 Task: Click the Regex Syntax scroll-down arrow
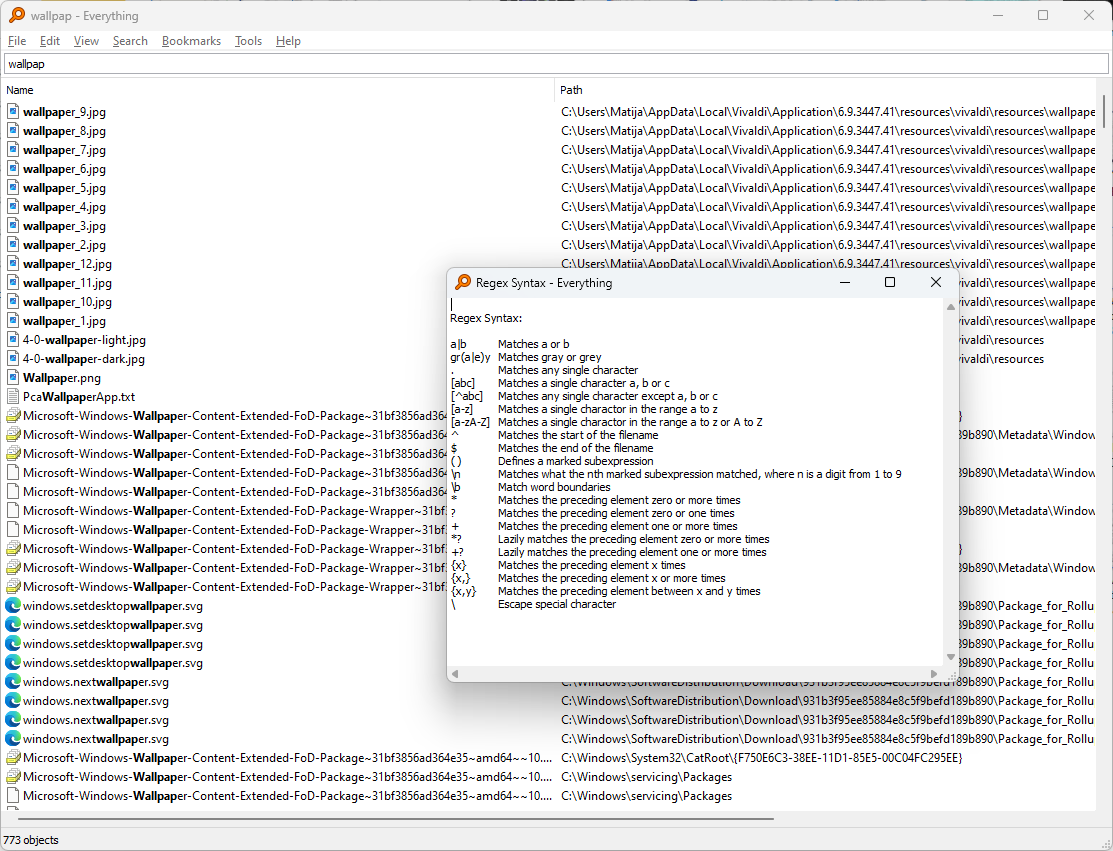click(950, 657)
